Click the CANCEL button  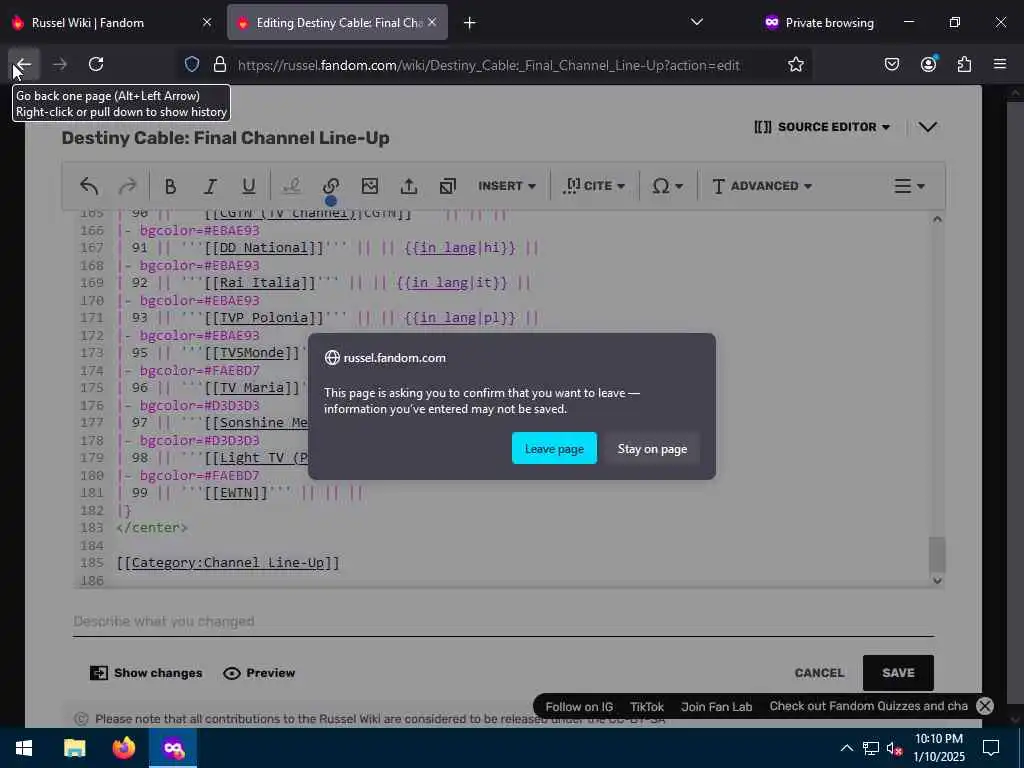click(819, 673)
